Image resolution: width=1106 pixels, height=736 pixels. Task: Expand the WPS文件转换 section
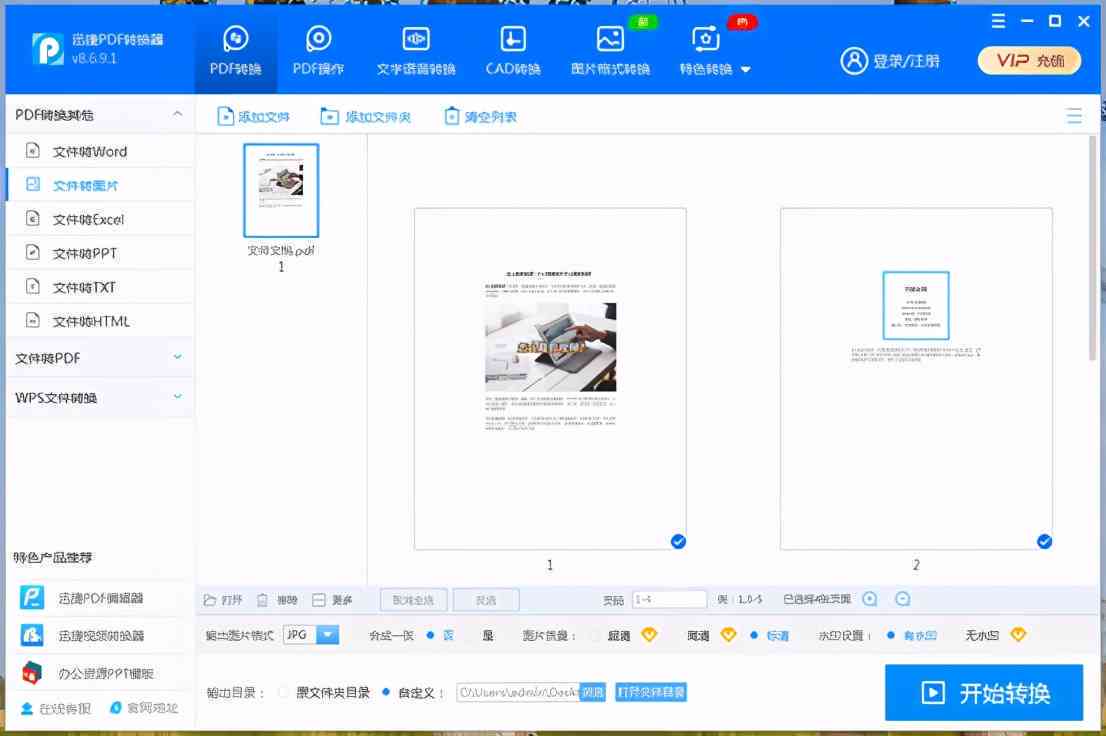tap(99, 397)
